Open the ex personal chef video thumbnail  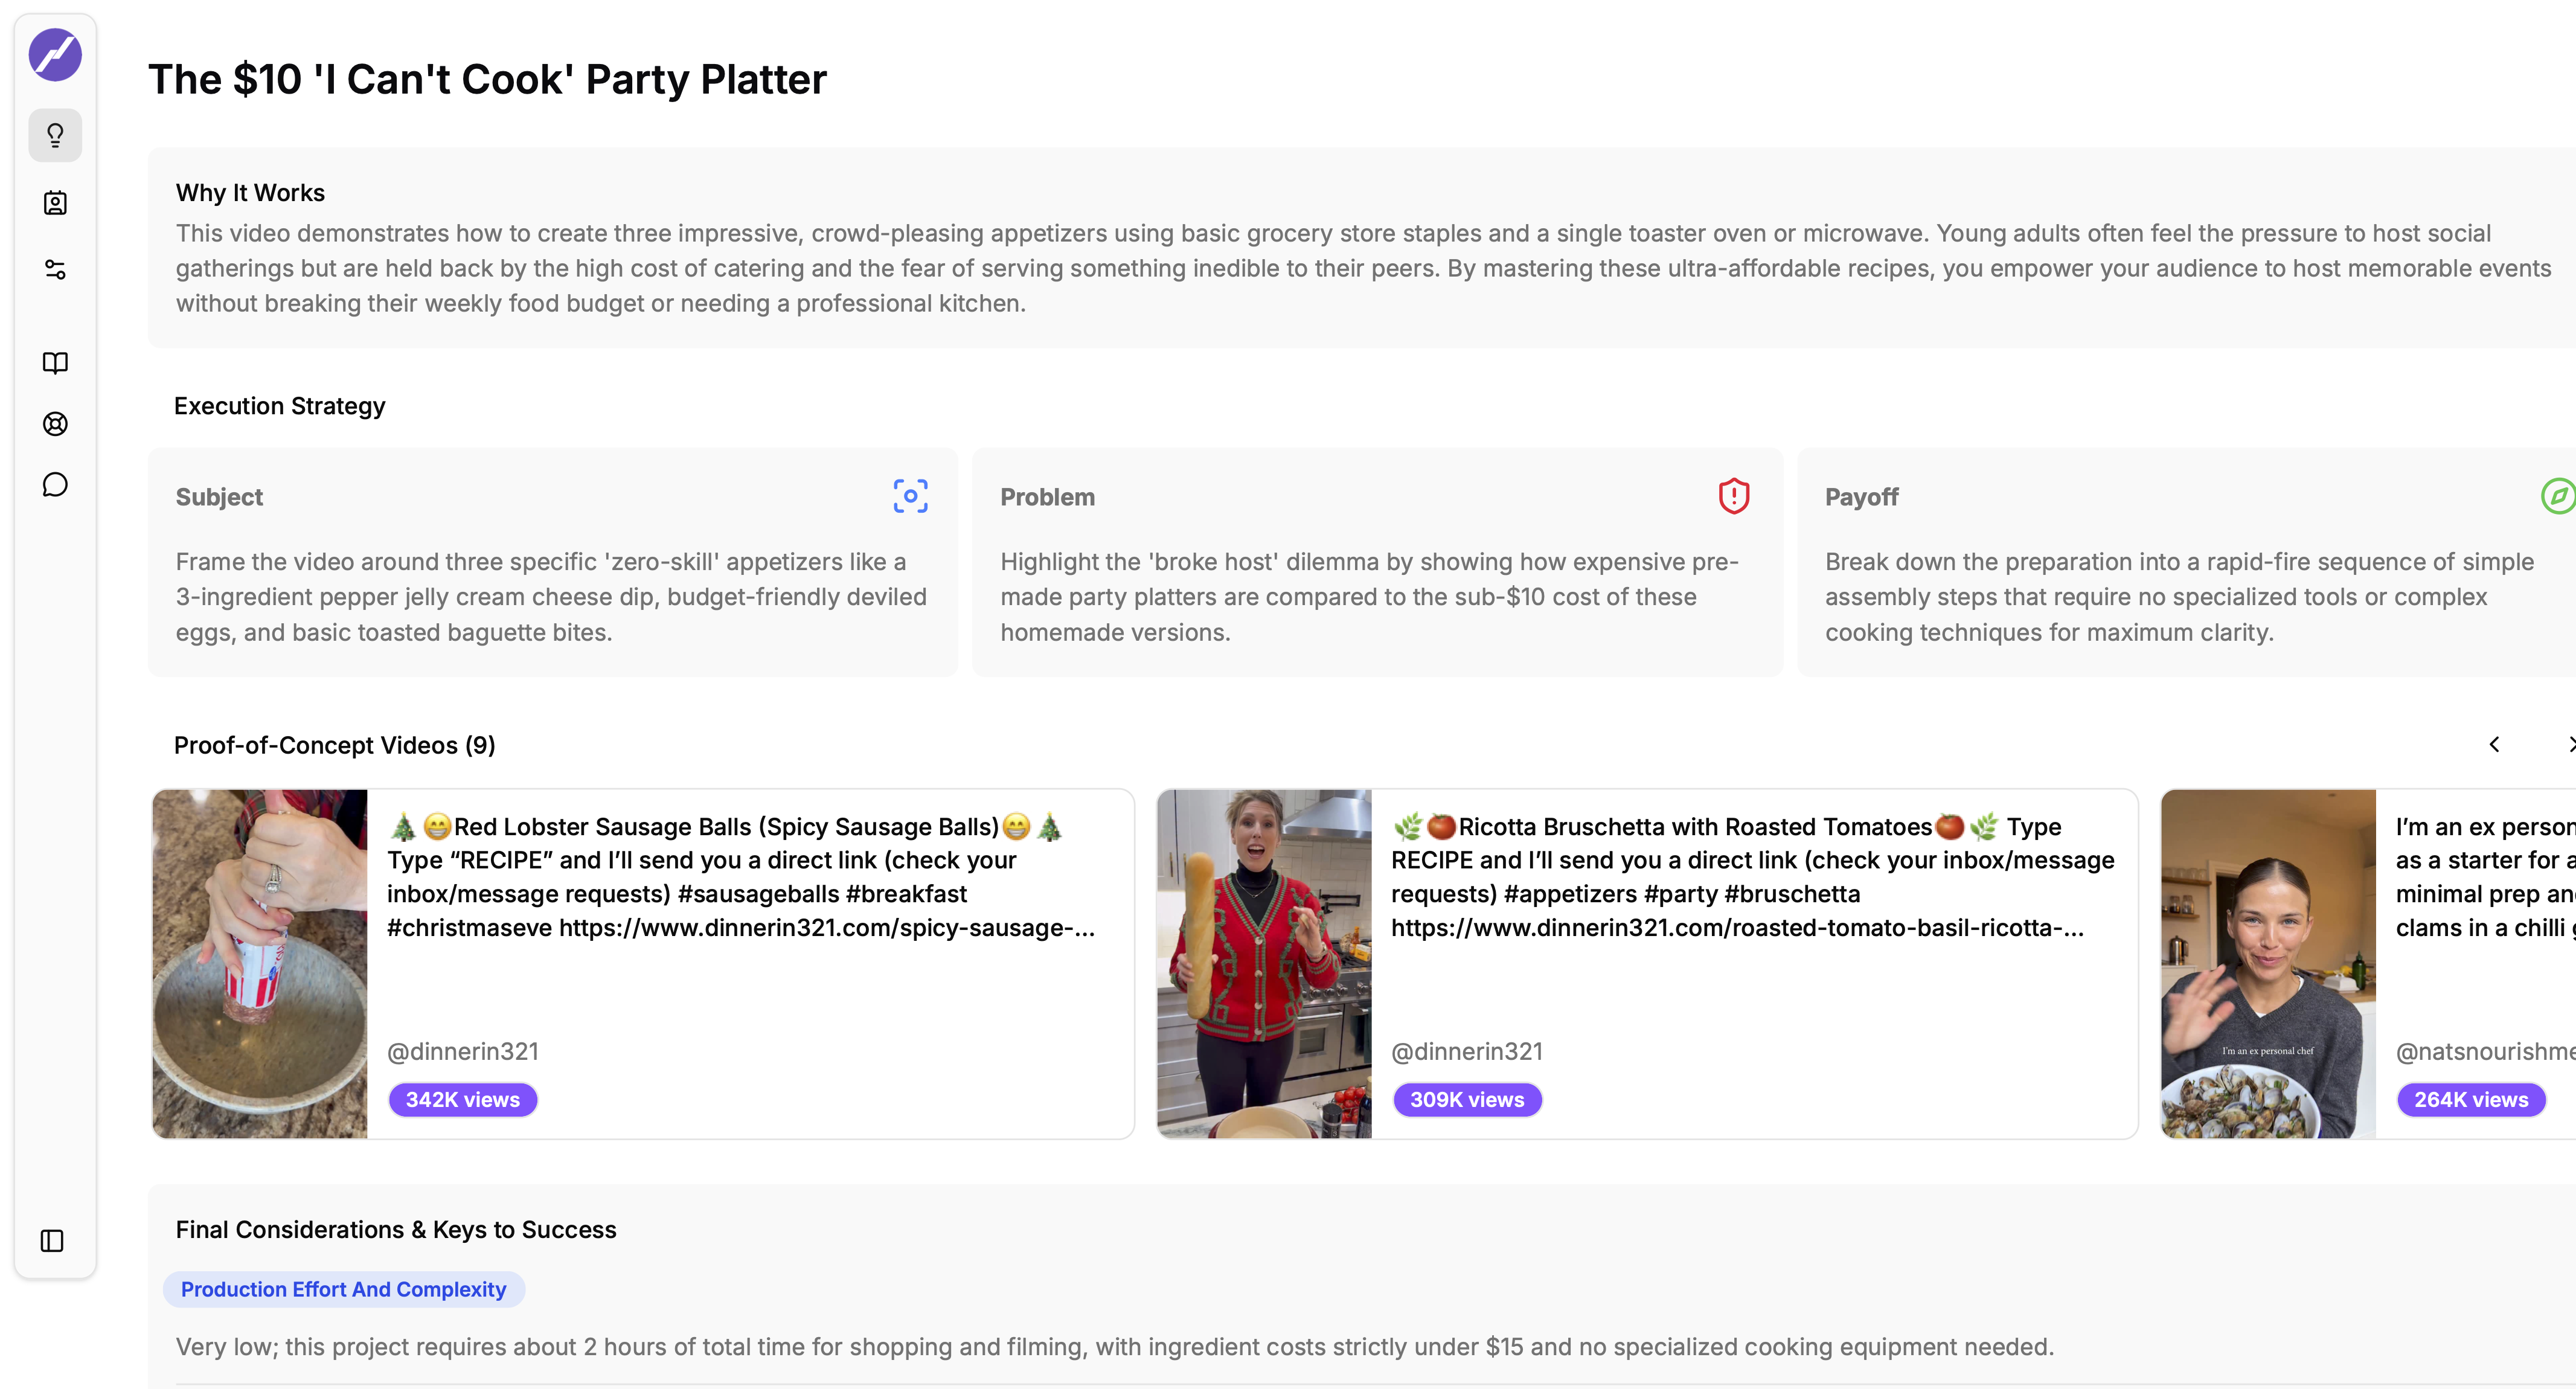[2268, 964]
